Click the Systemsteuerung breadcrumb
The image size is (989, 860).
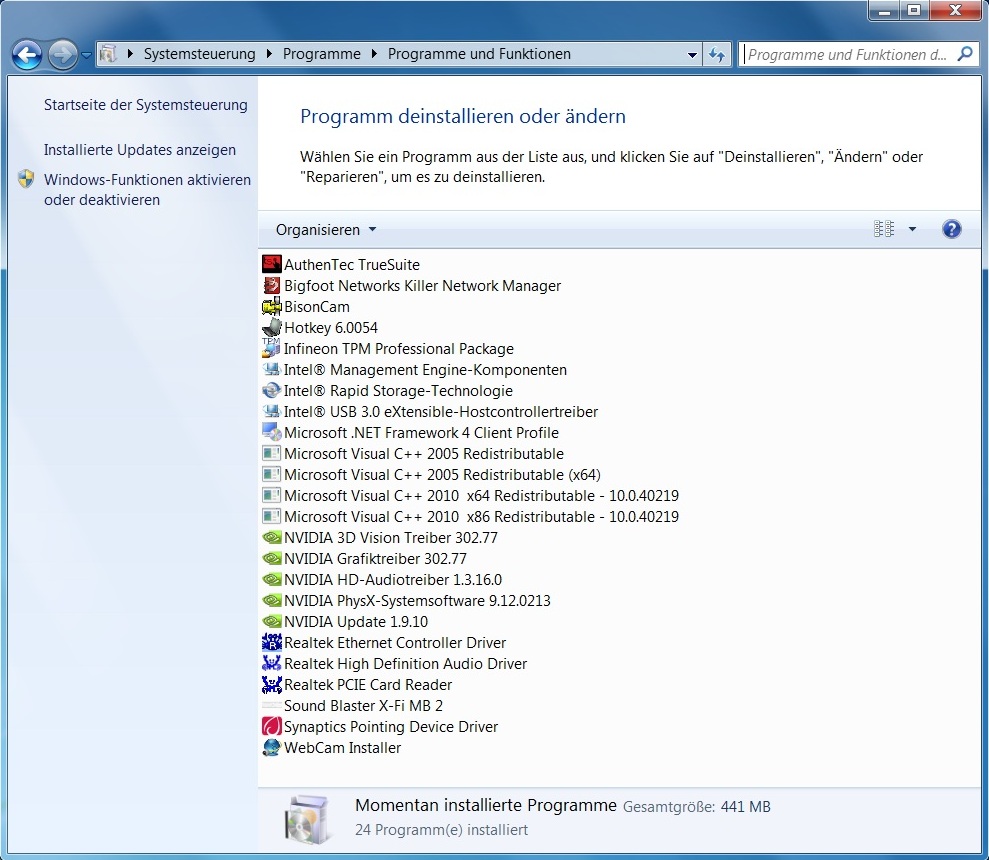[x=199, y=54]
